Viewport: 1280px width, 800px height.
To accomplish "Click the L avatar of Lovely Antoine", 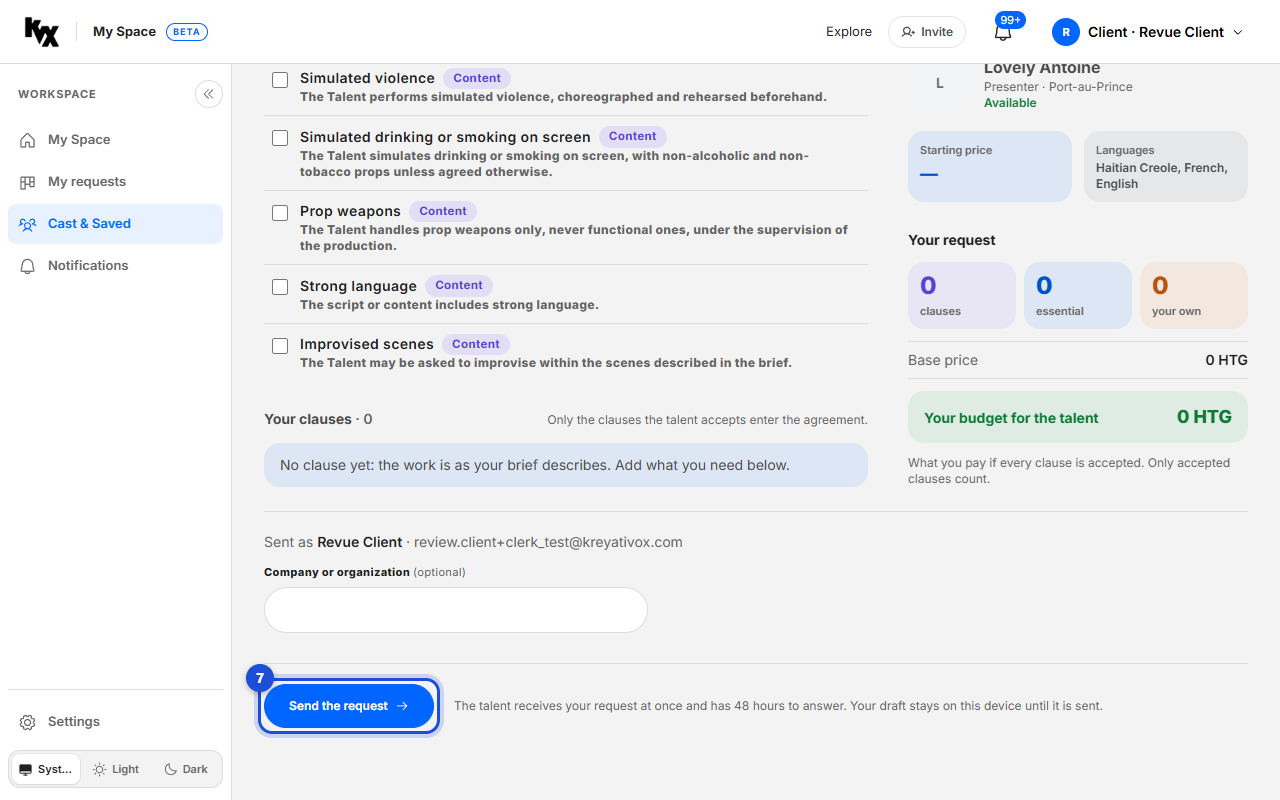I will (939, 83).
